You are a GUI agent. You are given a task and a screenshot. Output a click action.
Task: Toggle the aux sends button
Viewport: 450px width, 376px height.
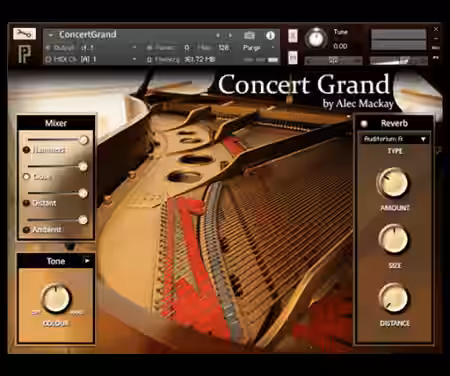436,48
